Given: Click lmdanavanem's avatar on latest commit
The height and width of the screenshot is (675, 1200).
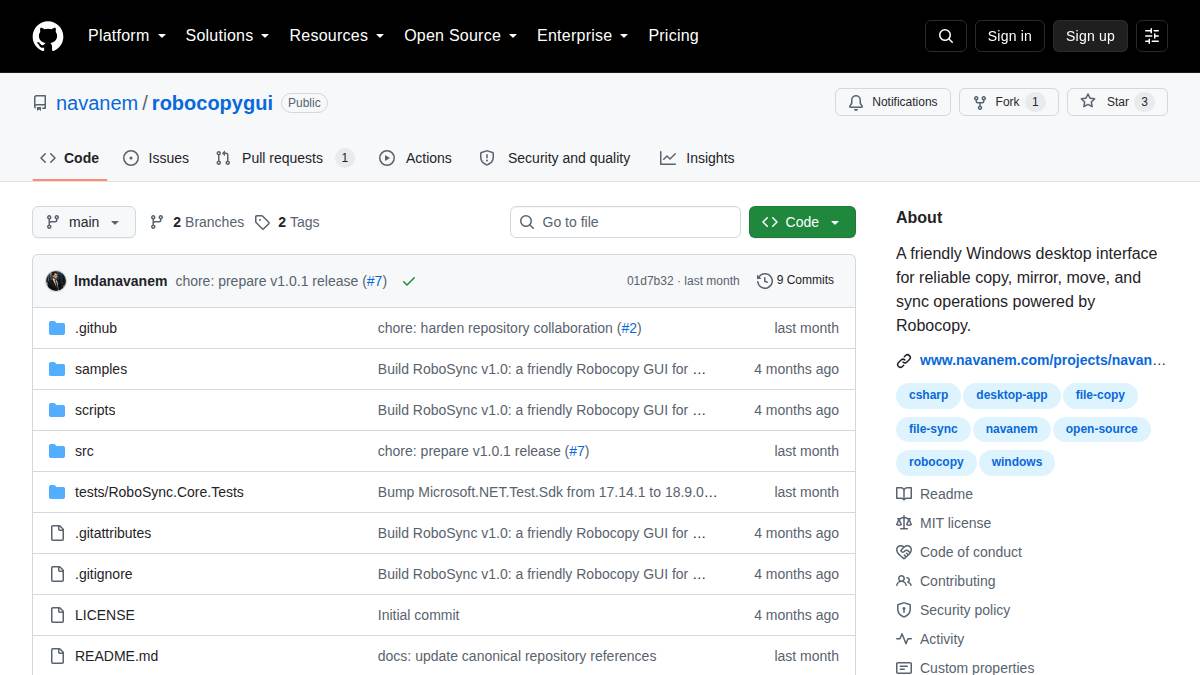Looking at the screenshot, I should 56,281.
